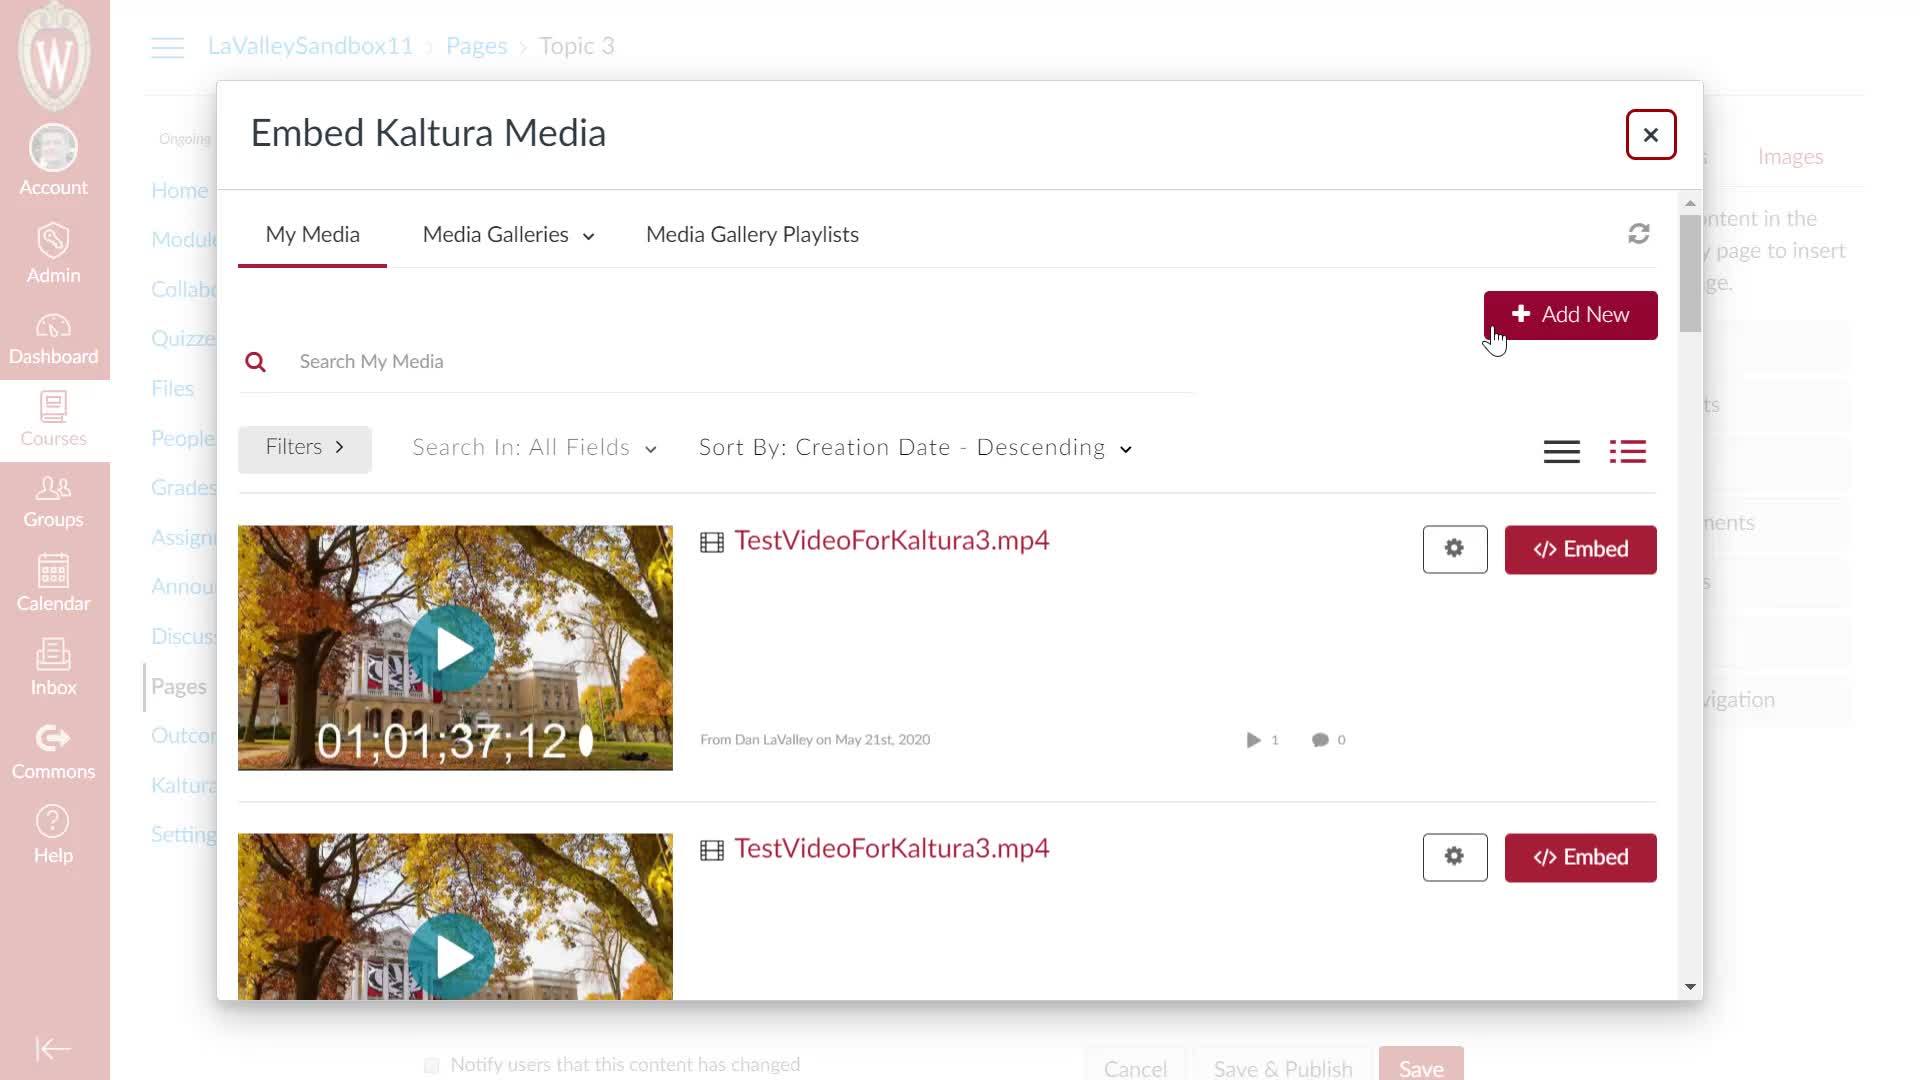Click the Add New button
The width and height of the screenshot is (1920, 1080).
(x=1570, y=315)
